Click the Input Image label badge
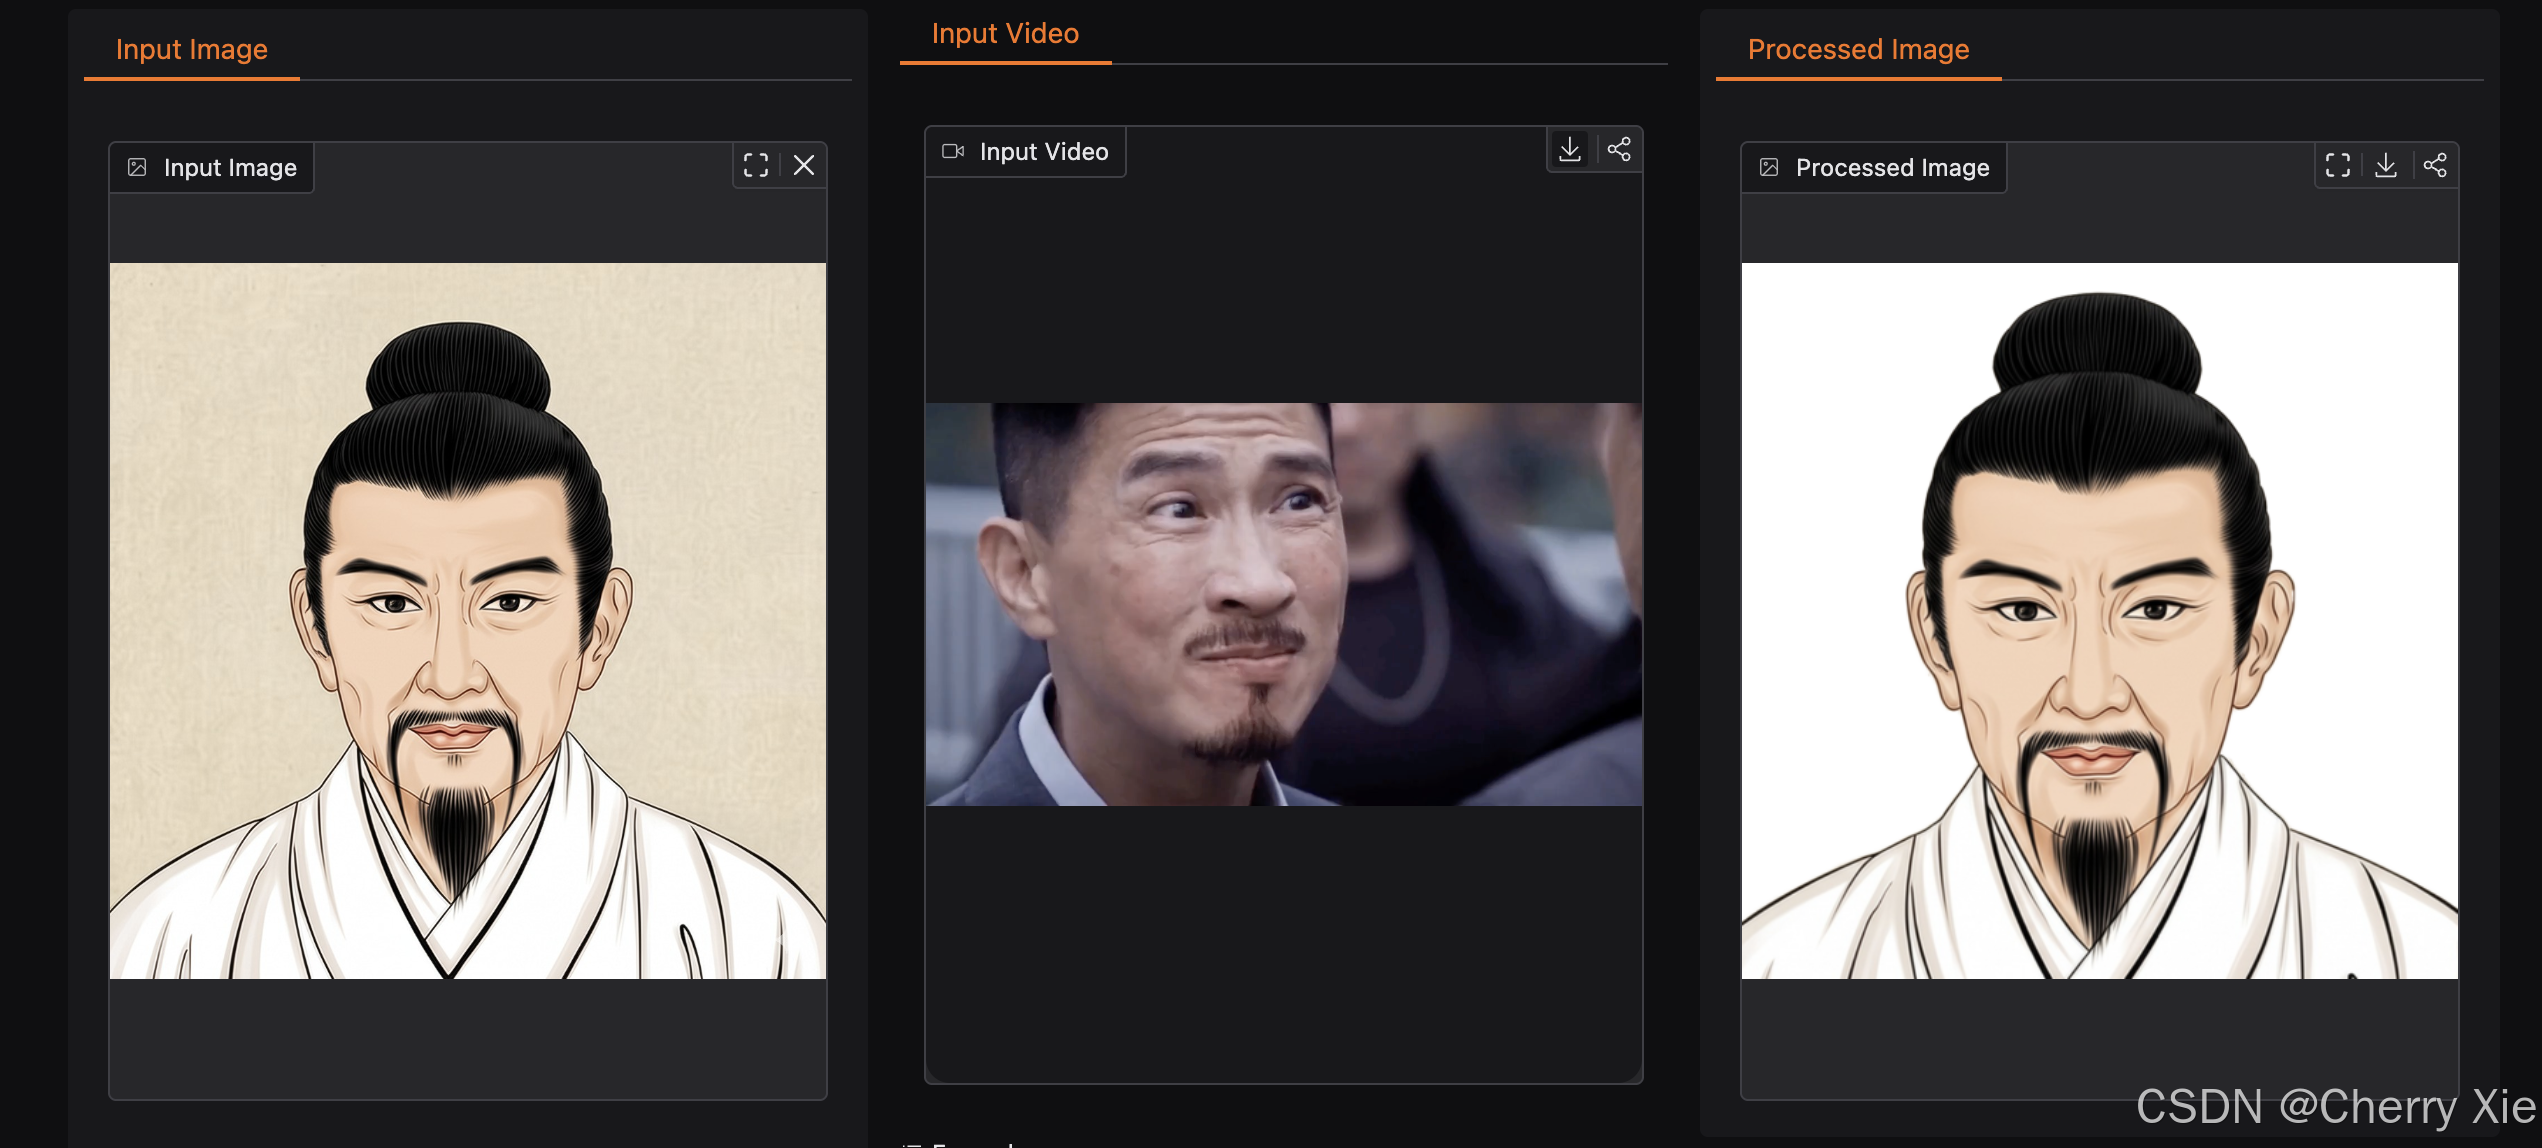The height and width of the screenshot is (1148, 2542). pyautogui.click(x=230, y=168)
